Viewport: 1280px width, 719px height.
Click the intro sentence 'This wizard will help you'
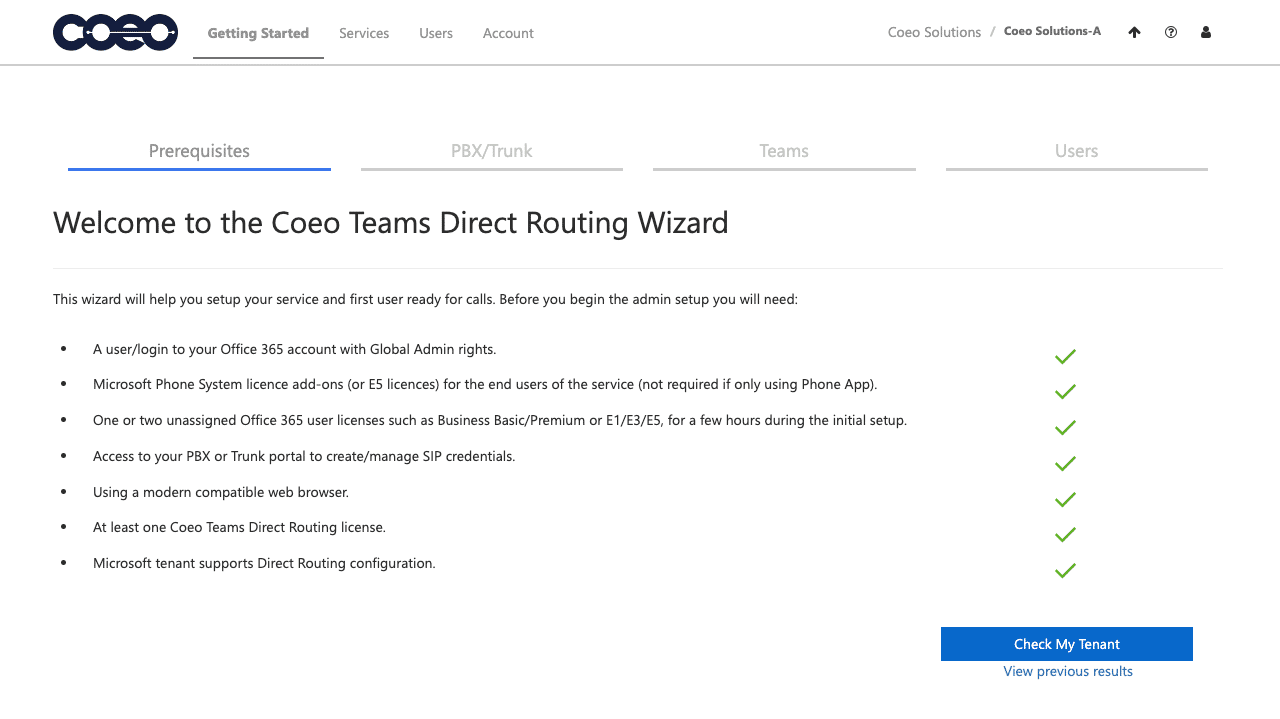[x=425, y=299]
